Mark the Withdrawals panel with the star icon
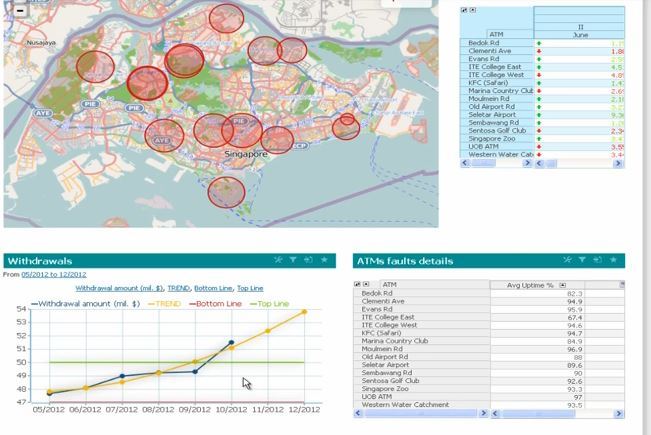The image size is (651, 435). coord(323,260)
